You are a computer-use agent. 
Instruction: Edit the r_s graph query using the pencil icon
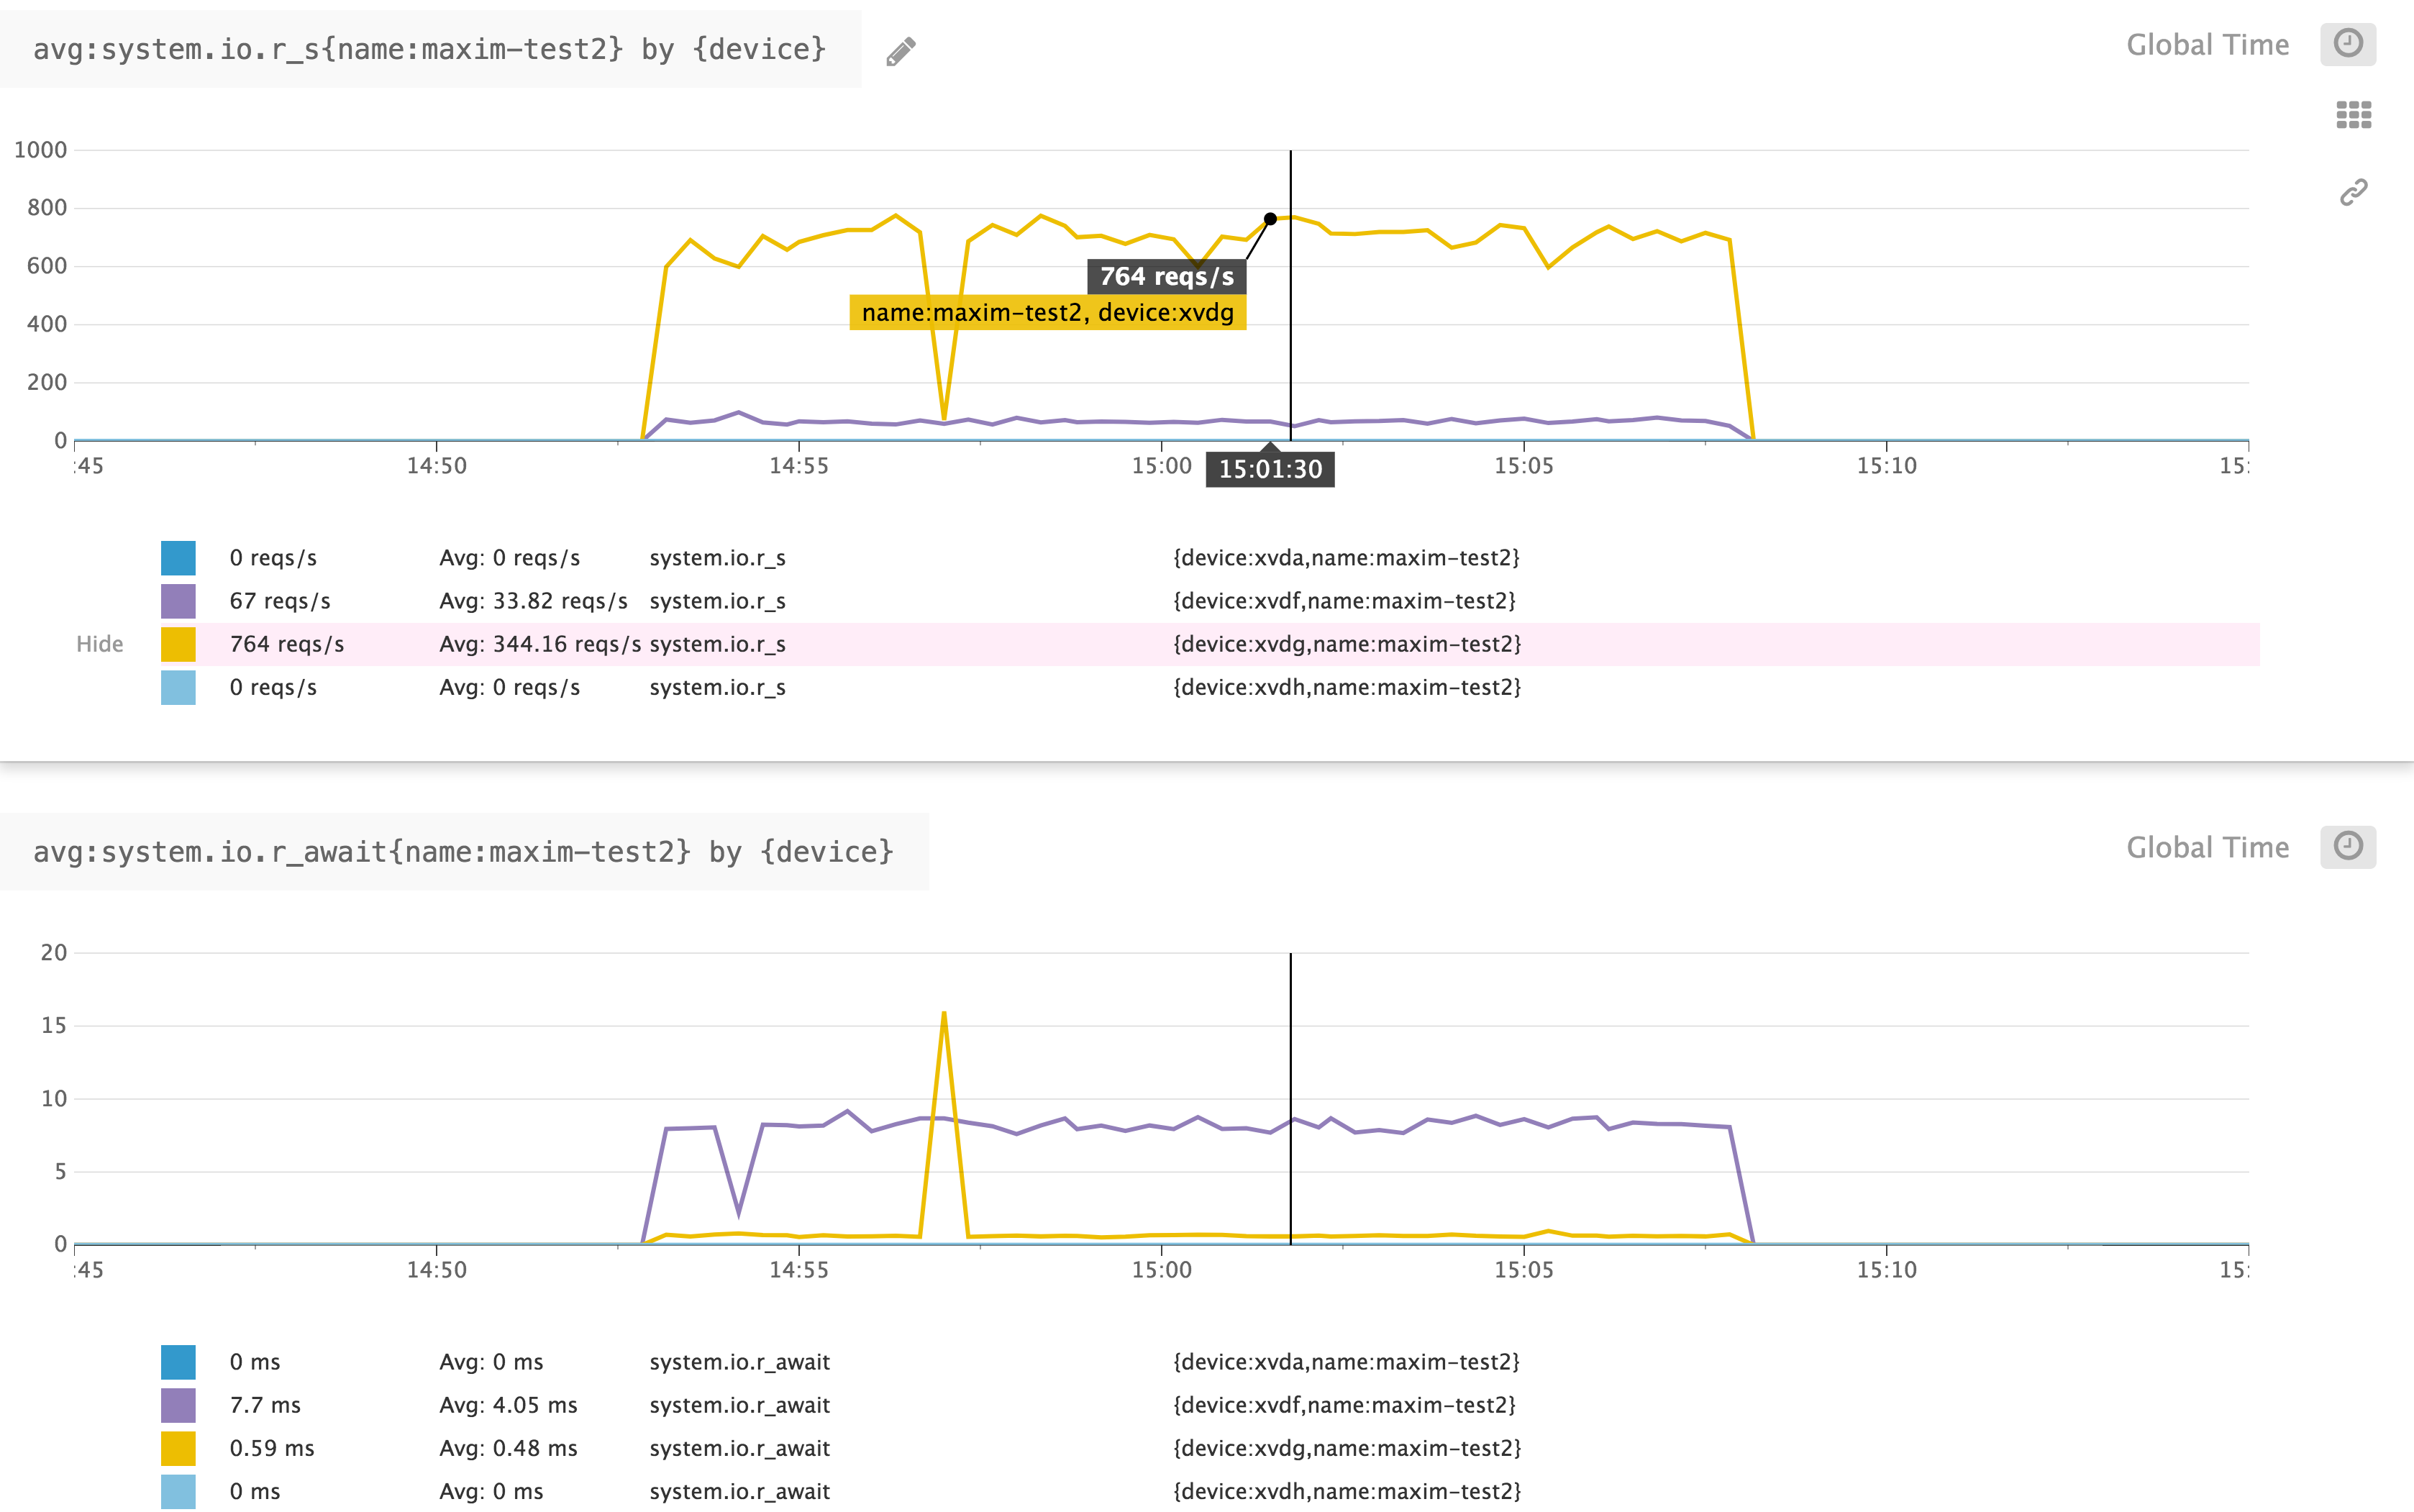click(x=900, y=50)
